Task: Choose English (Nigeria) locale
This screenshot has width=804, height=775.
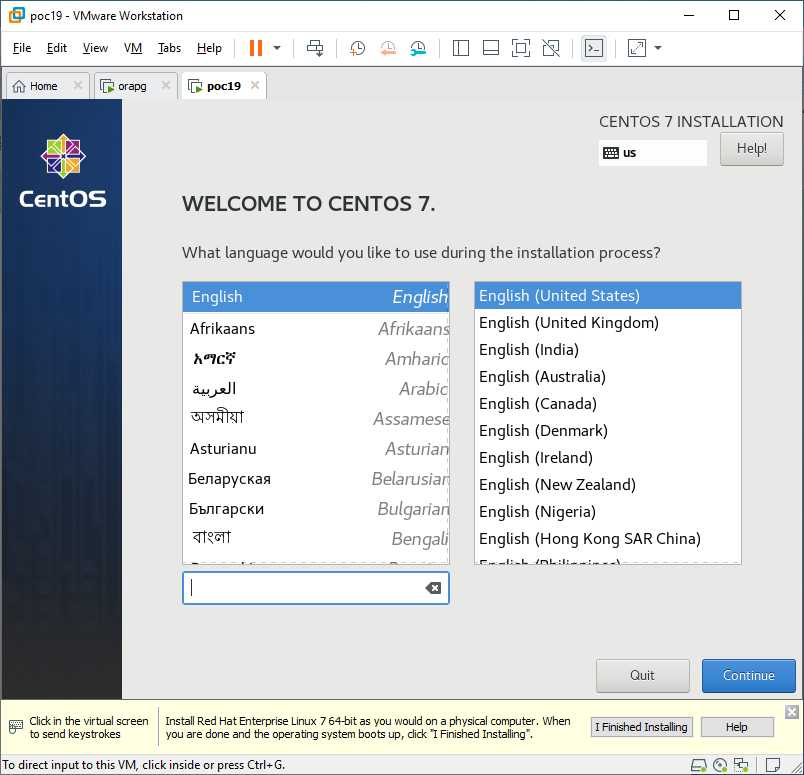Action: (x=608, y=511)
